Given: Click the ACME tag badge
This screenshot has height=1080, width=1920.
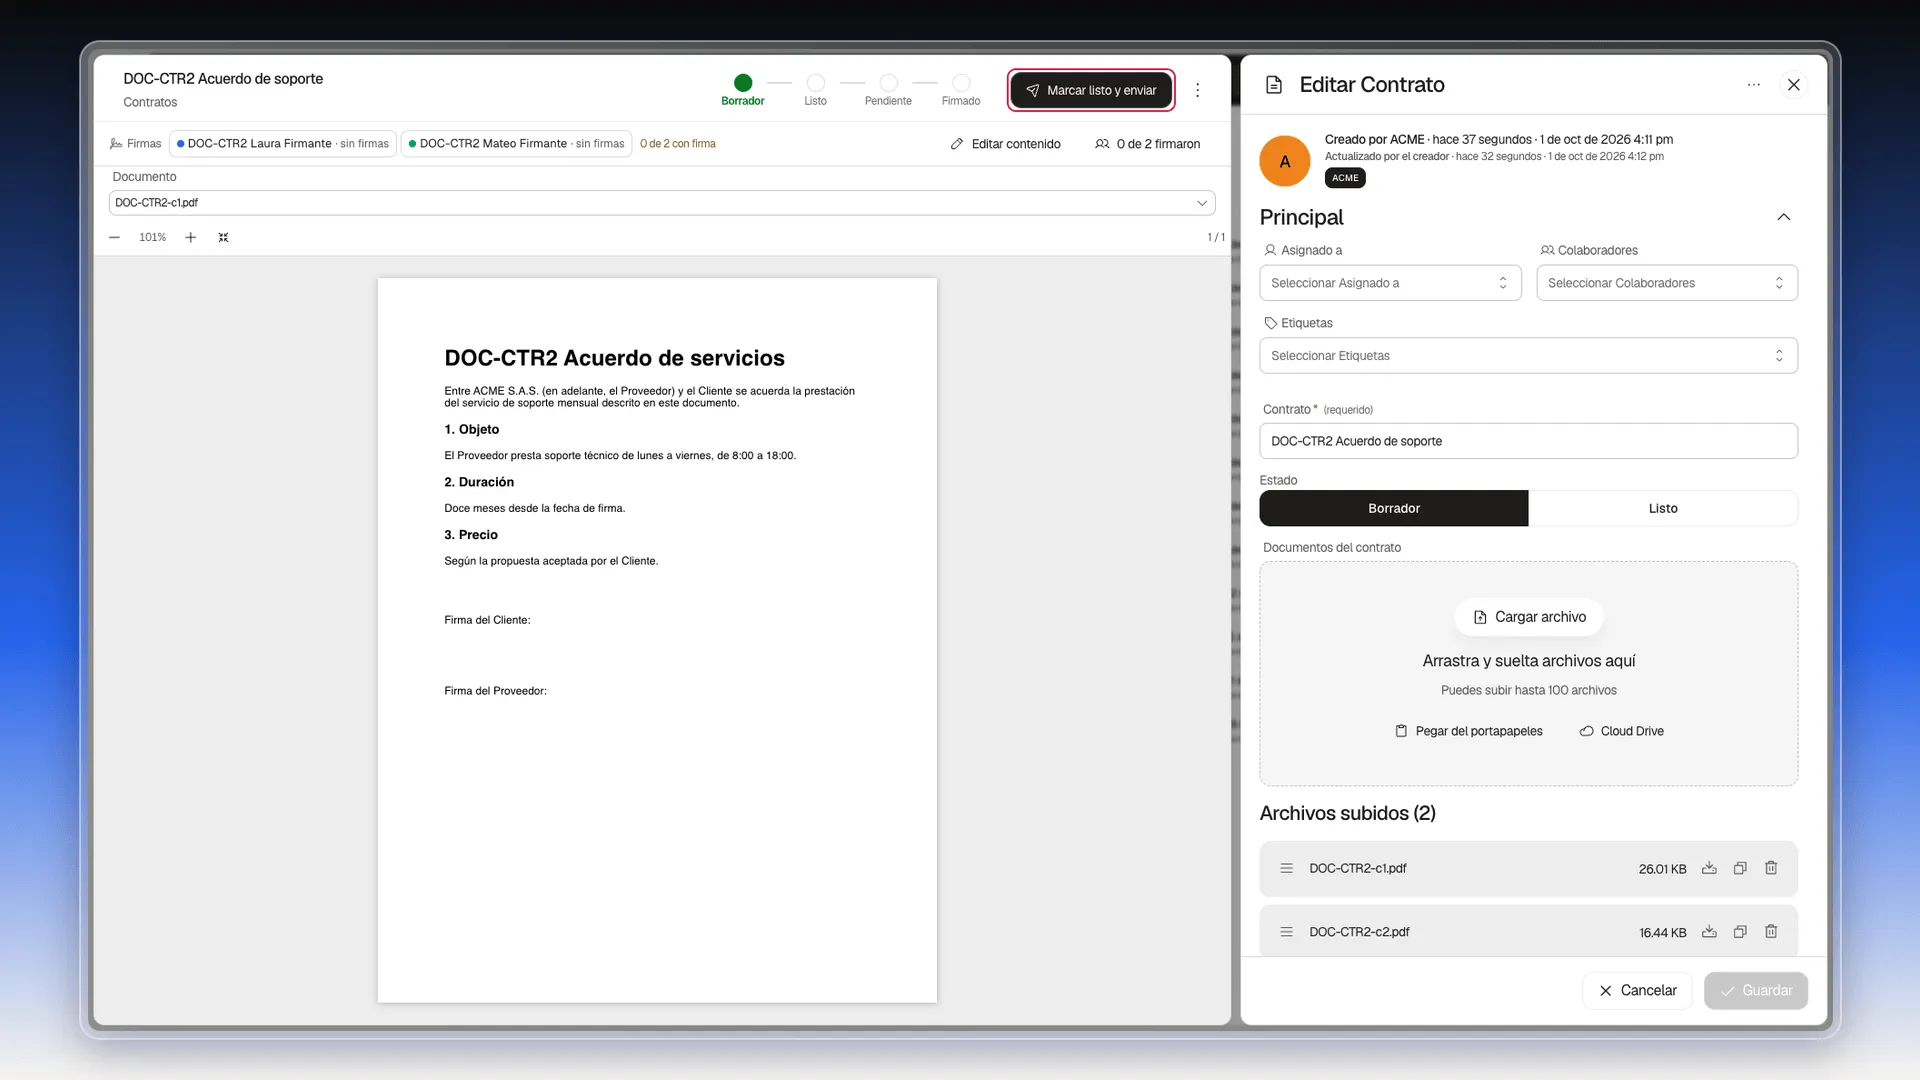Looking at the screenshot, I should 1345,178.
